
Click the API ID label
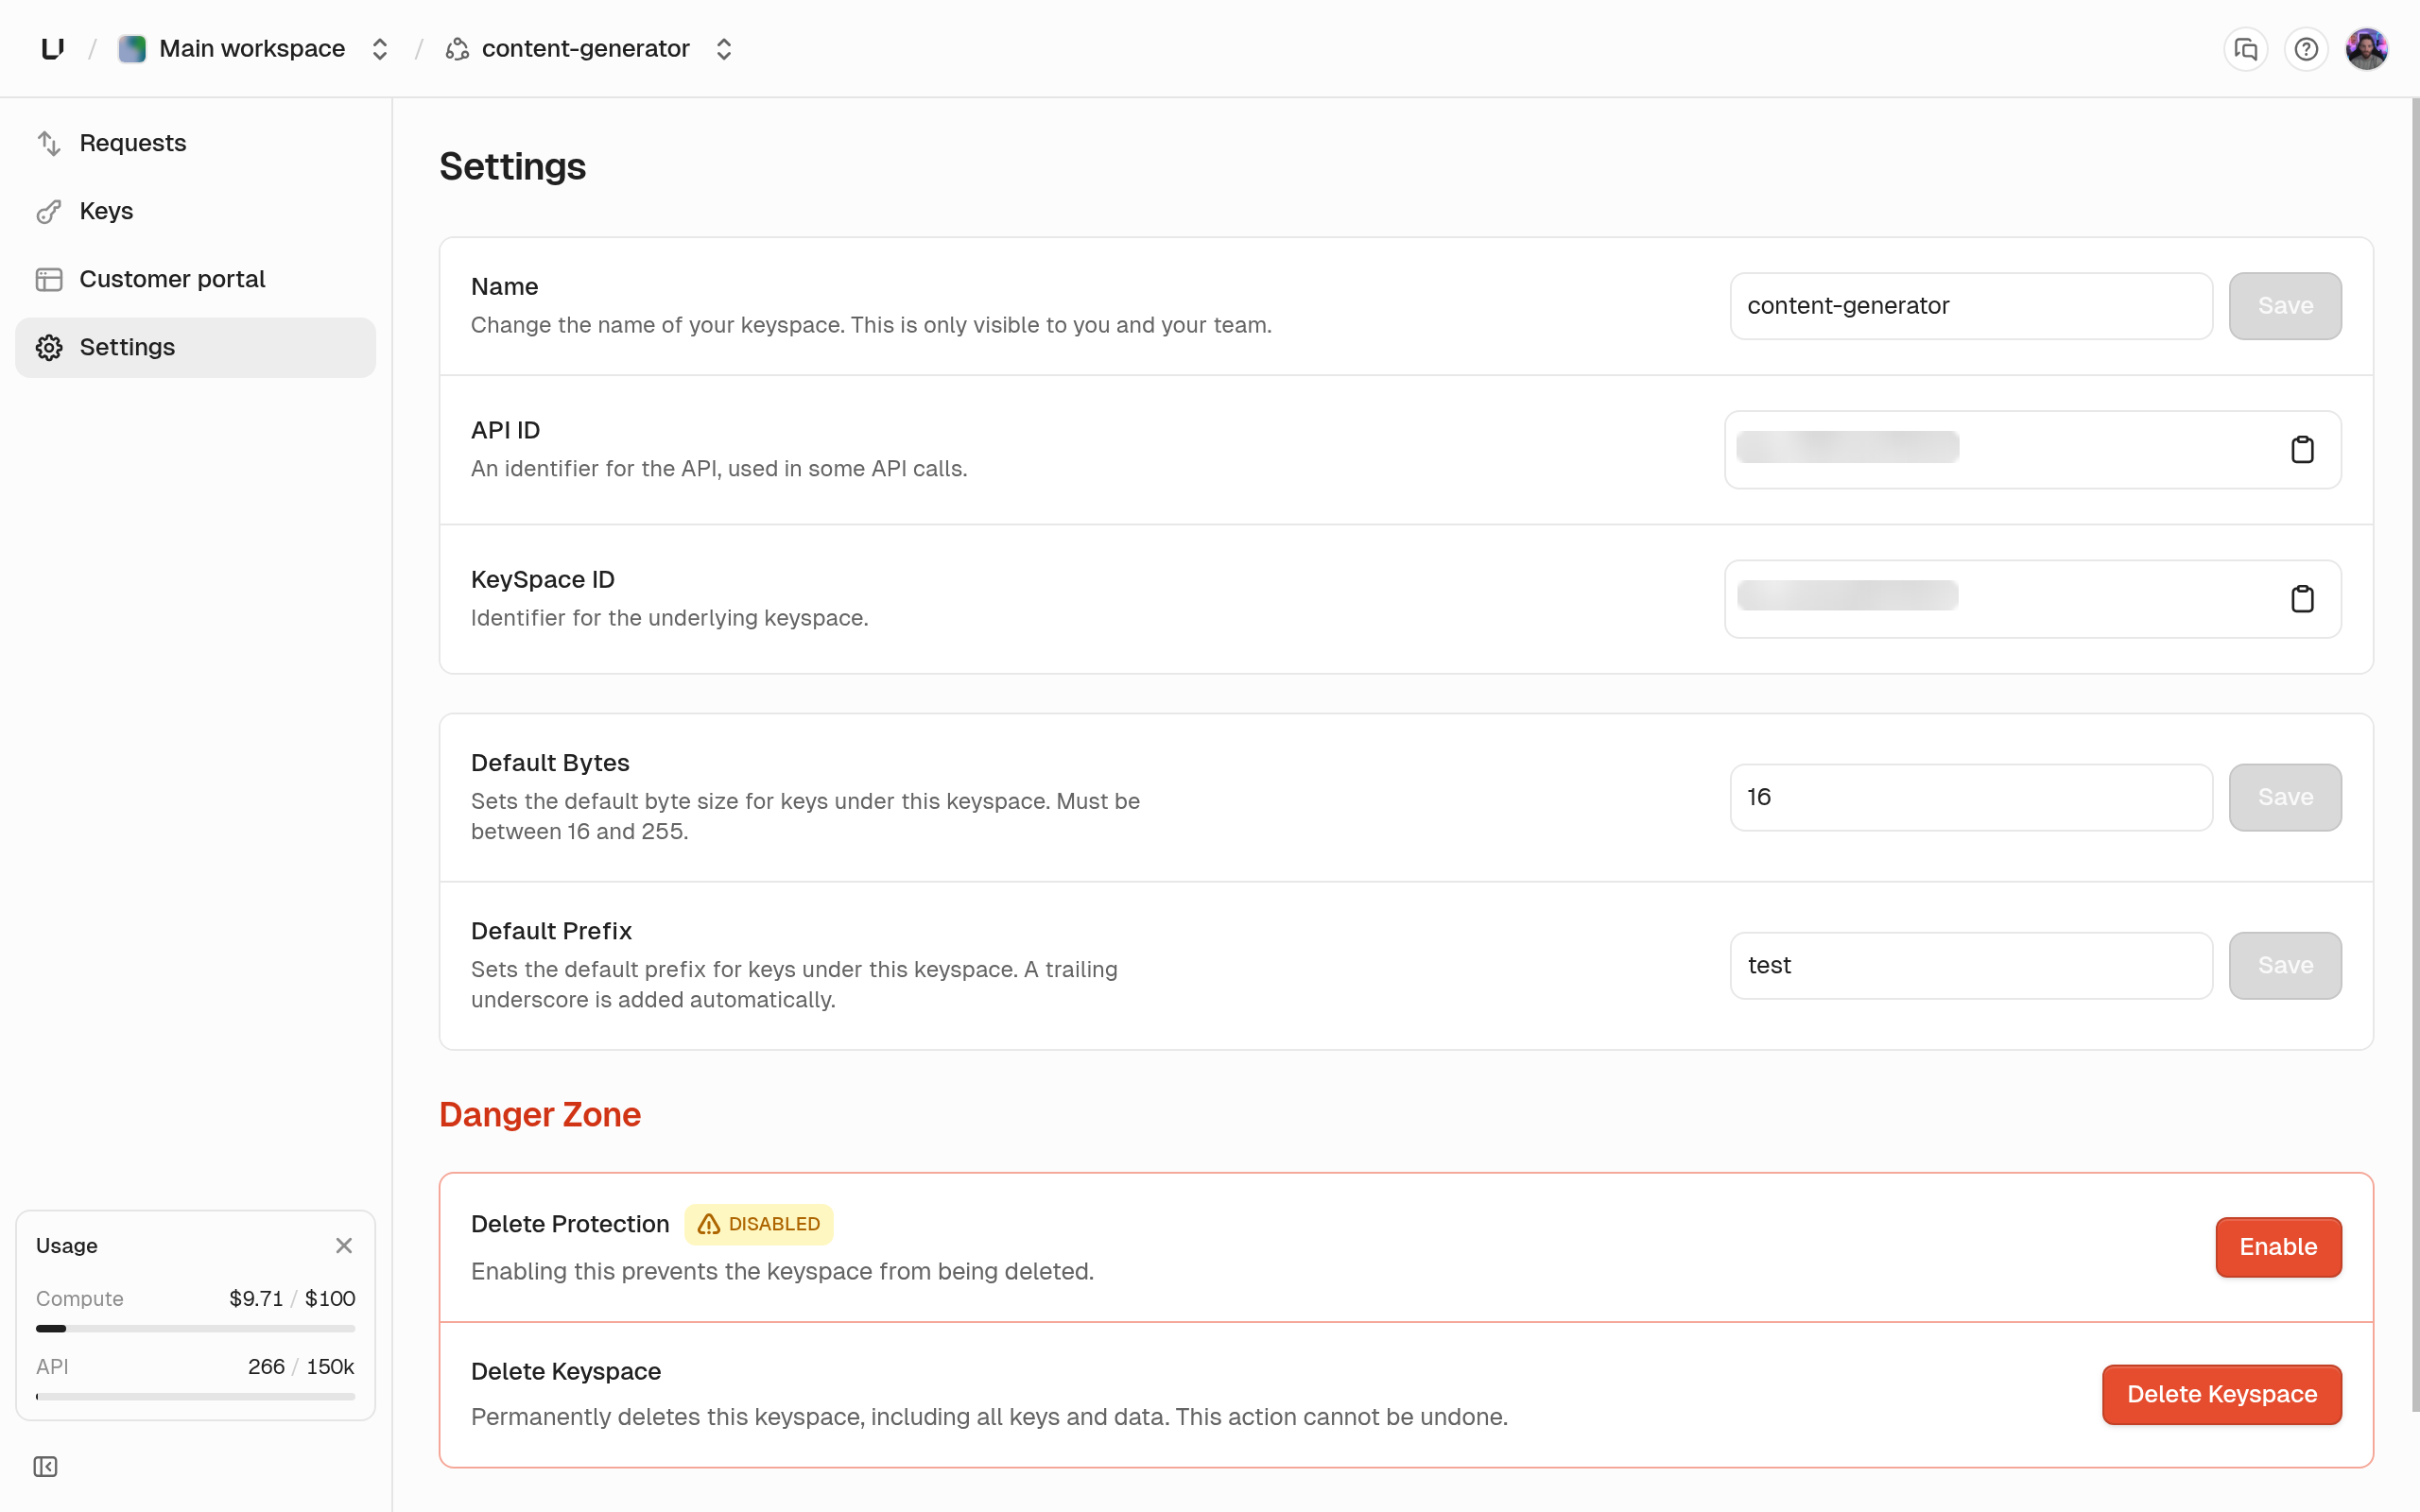tap(505, 430)
